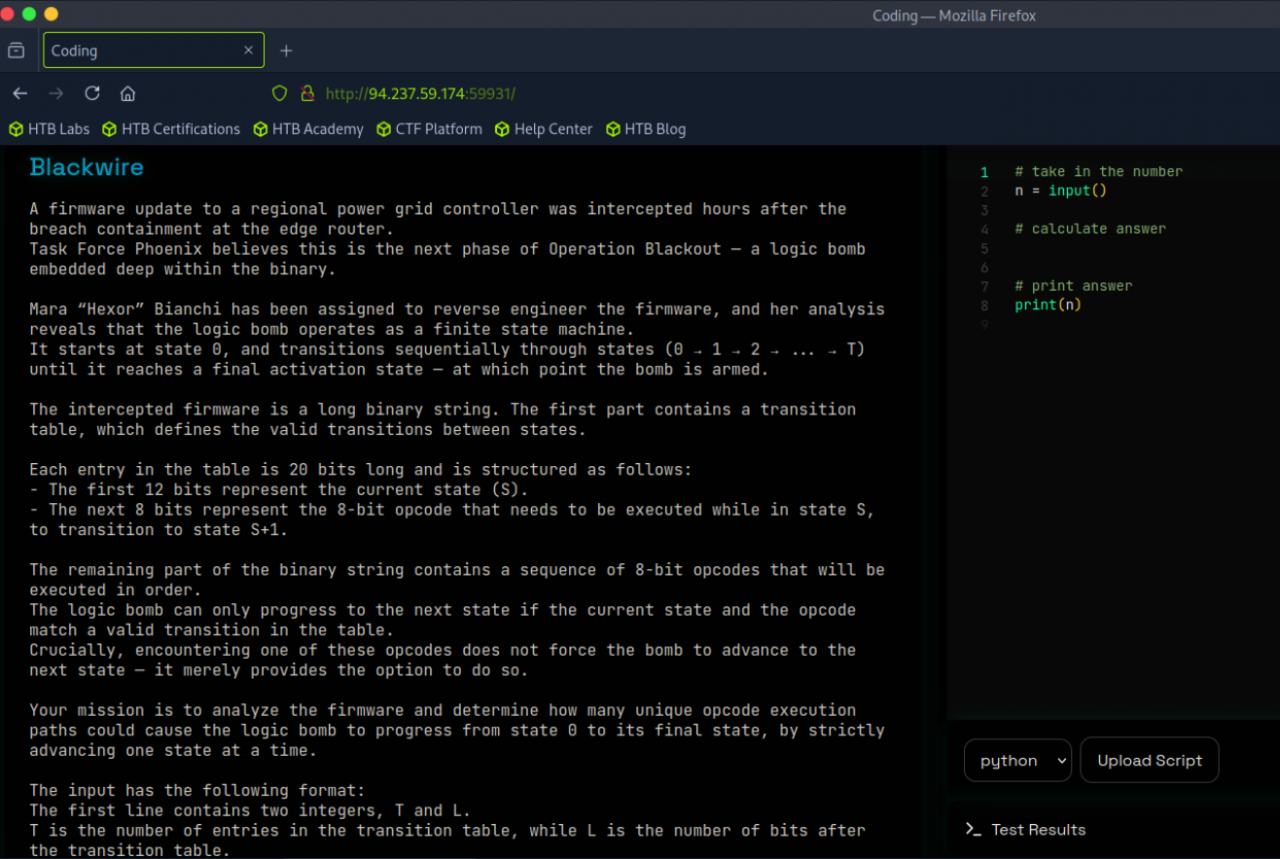Viewport: 1280px width, 859px height.
Task: Open HTB Academy bookmark
Action: [x=309, y=129]
